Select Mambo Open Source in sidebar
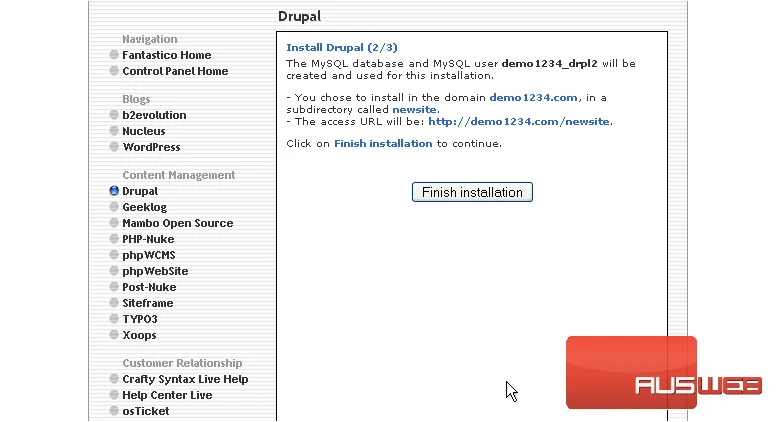 point(178,223)
